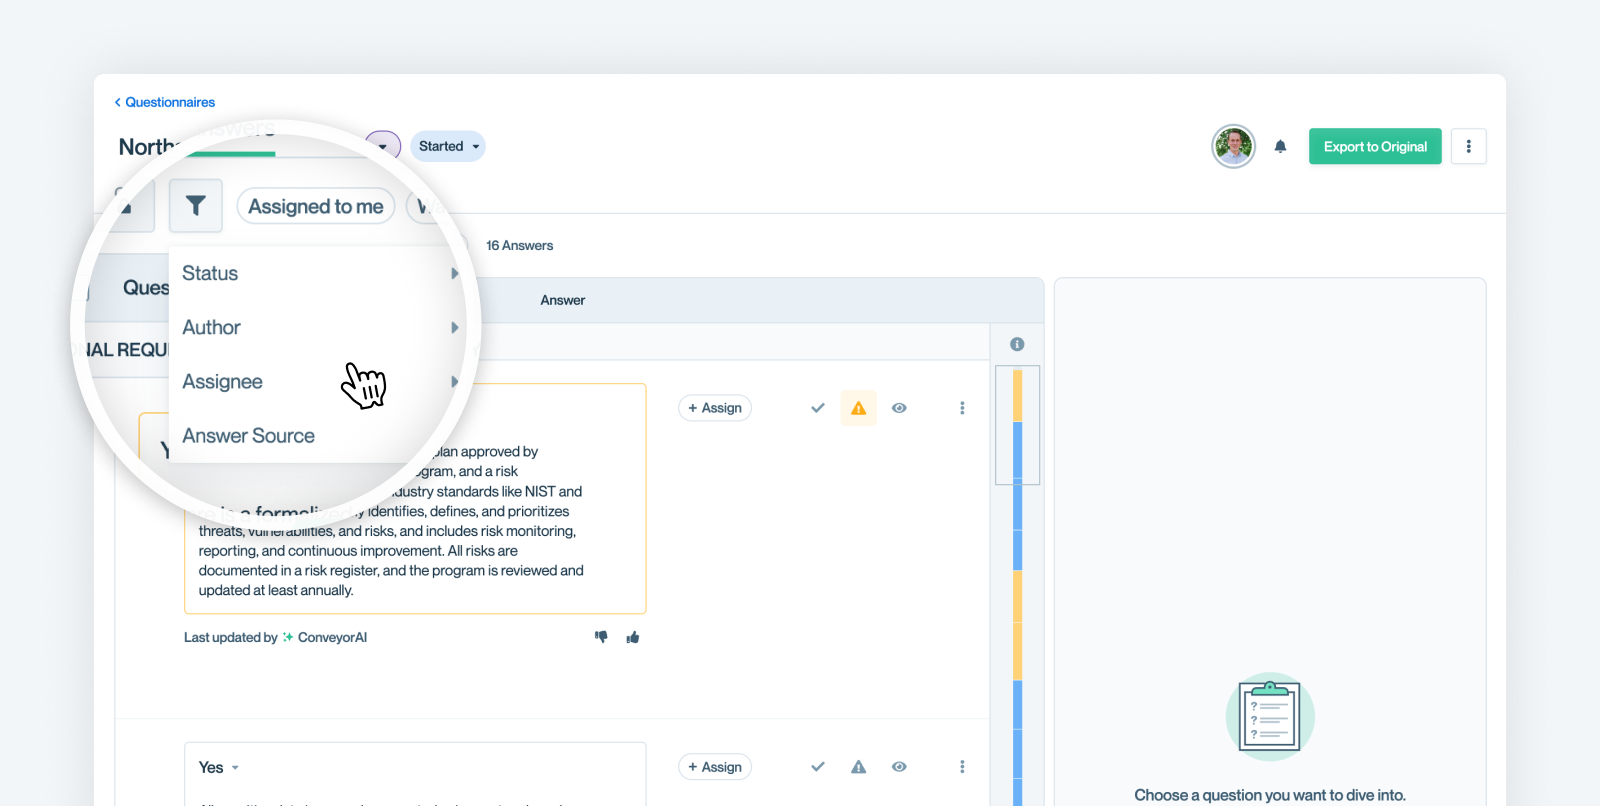
Task: Click the Answer column header
Action: click(563, 300)
